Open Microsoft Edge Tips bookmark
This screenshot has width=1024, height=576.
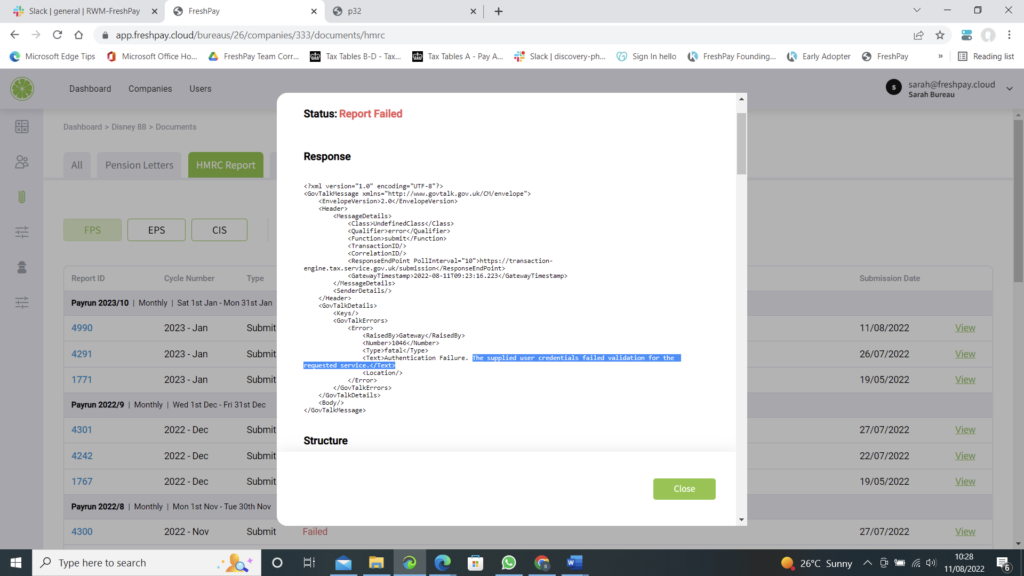pyautogui.click(x=52, y=56)
